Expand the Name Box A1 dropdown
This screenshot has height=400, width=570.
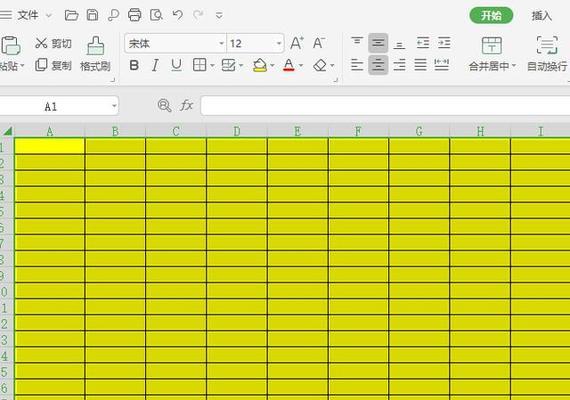pyautogui.click(x=114, y=106)
